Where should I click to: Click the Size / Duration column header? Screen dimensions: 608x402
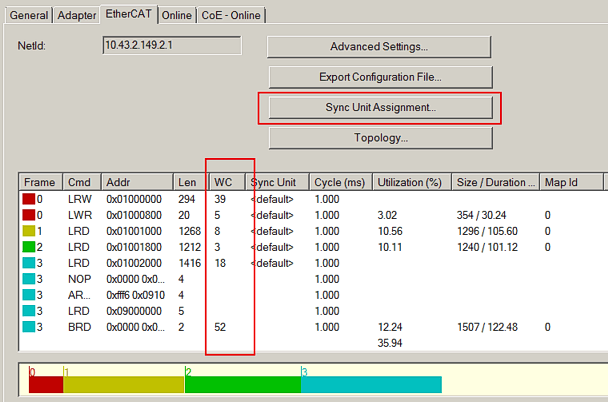(495, 182)
